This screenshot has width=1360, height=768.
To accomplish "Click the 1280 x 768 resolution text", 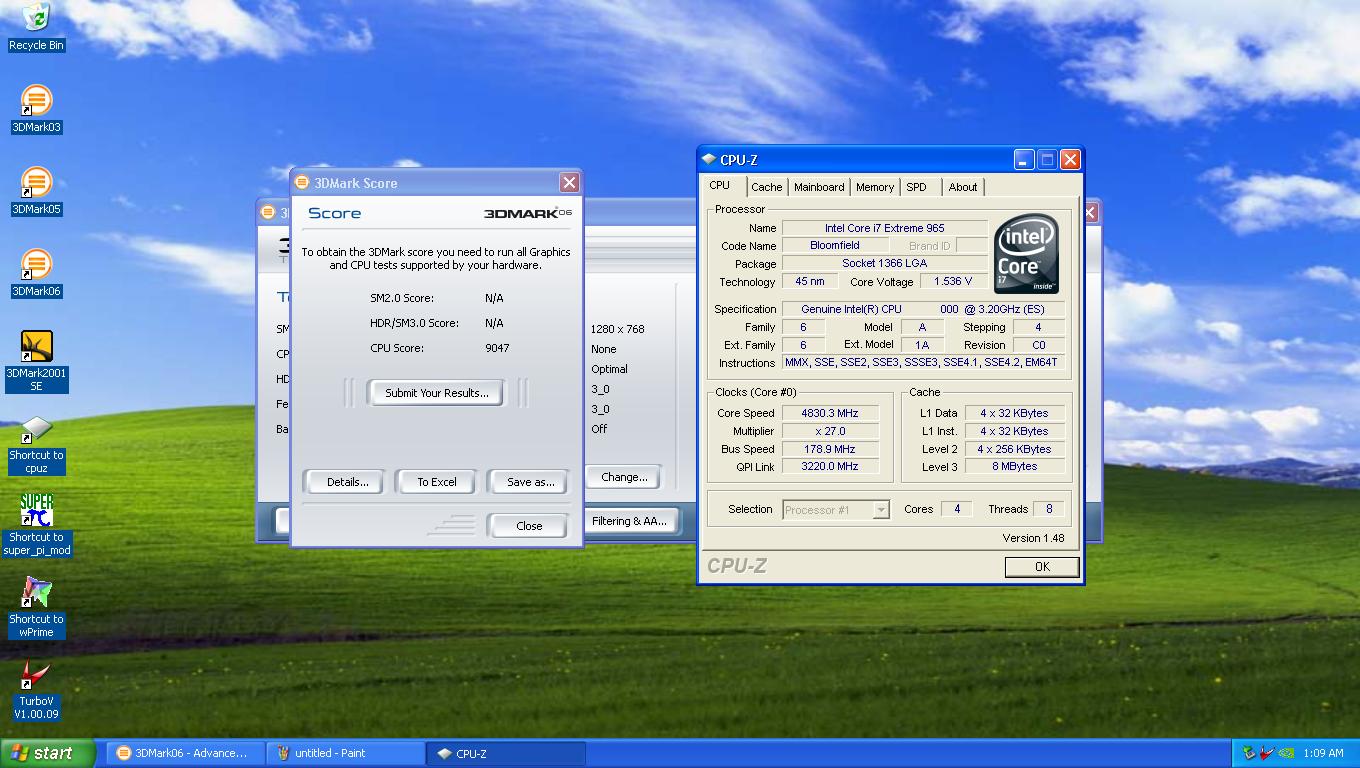I will 617,329.
